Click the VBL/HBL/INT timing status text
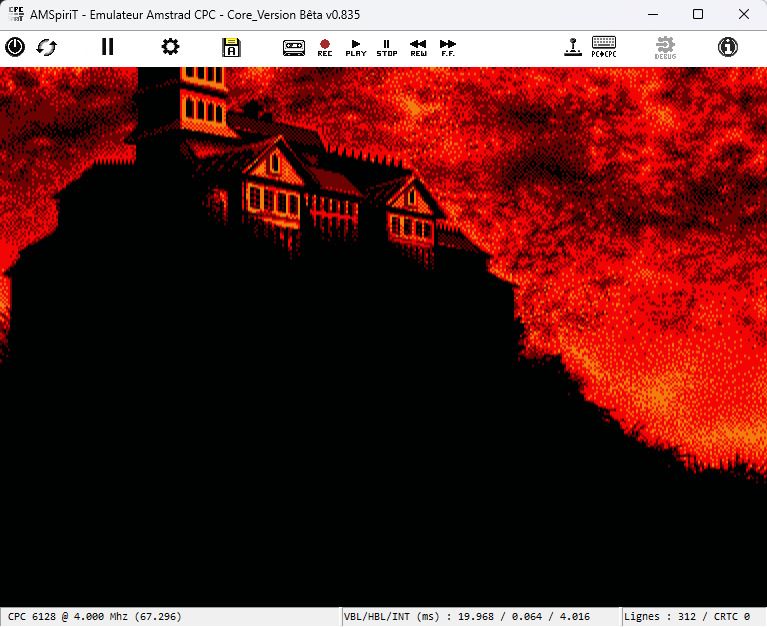 [x=467, y=616]
